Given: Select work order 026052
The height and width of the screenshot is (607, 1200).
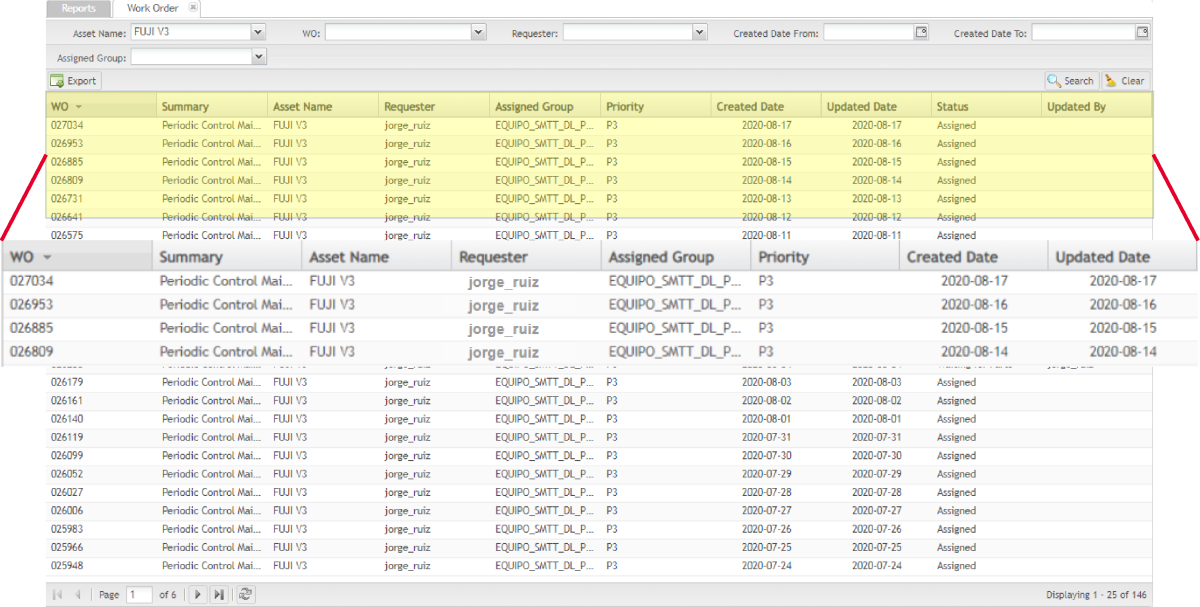Looking at the screenshot, I should [x=599, y=474].
